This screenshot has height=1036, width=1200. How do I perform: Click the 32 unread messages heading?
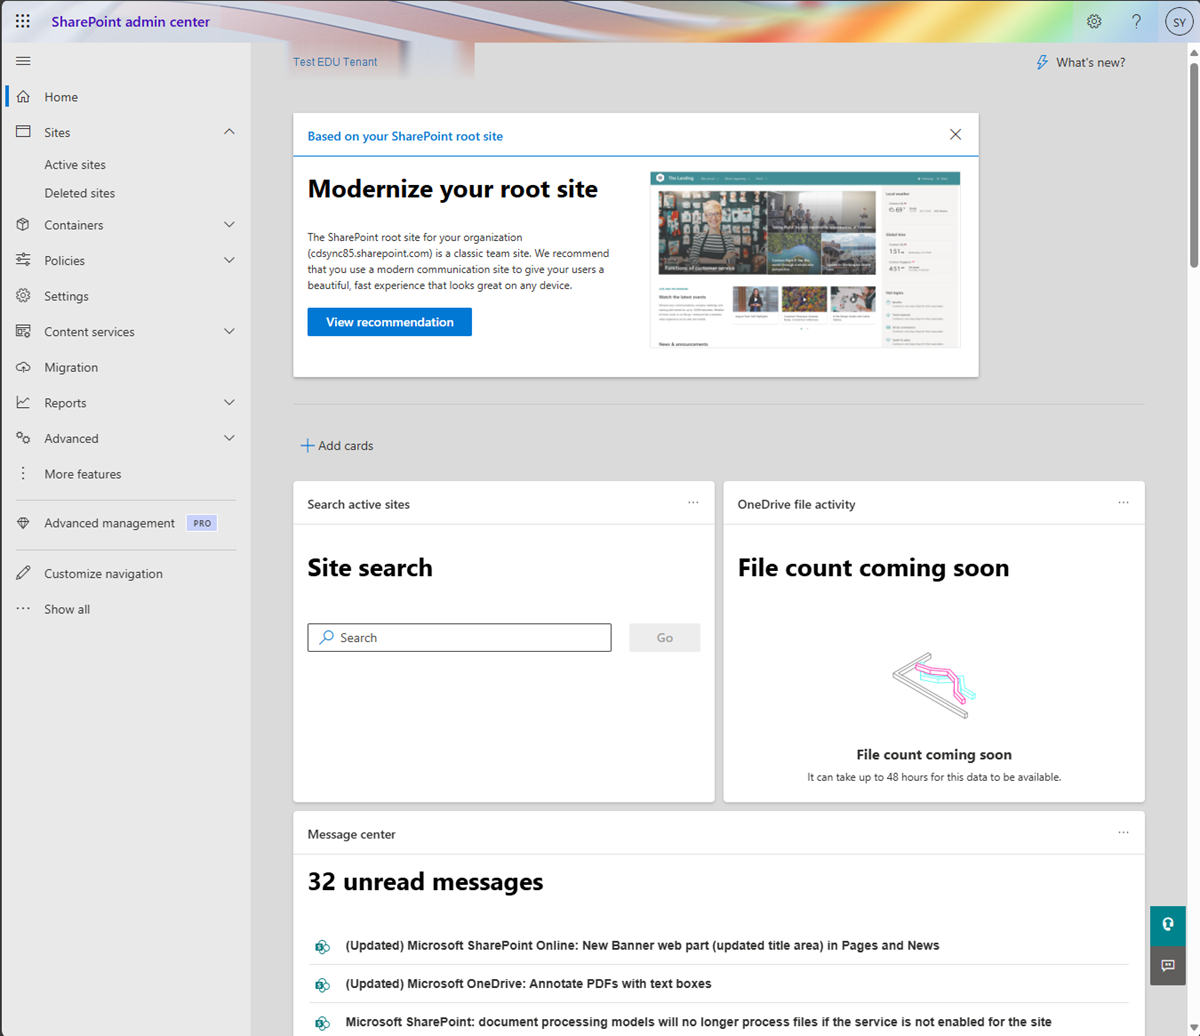coord(425,882)
